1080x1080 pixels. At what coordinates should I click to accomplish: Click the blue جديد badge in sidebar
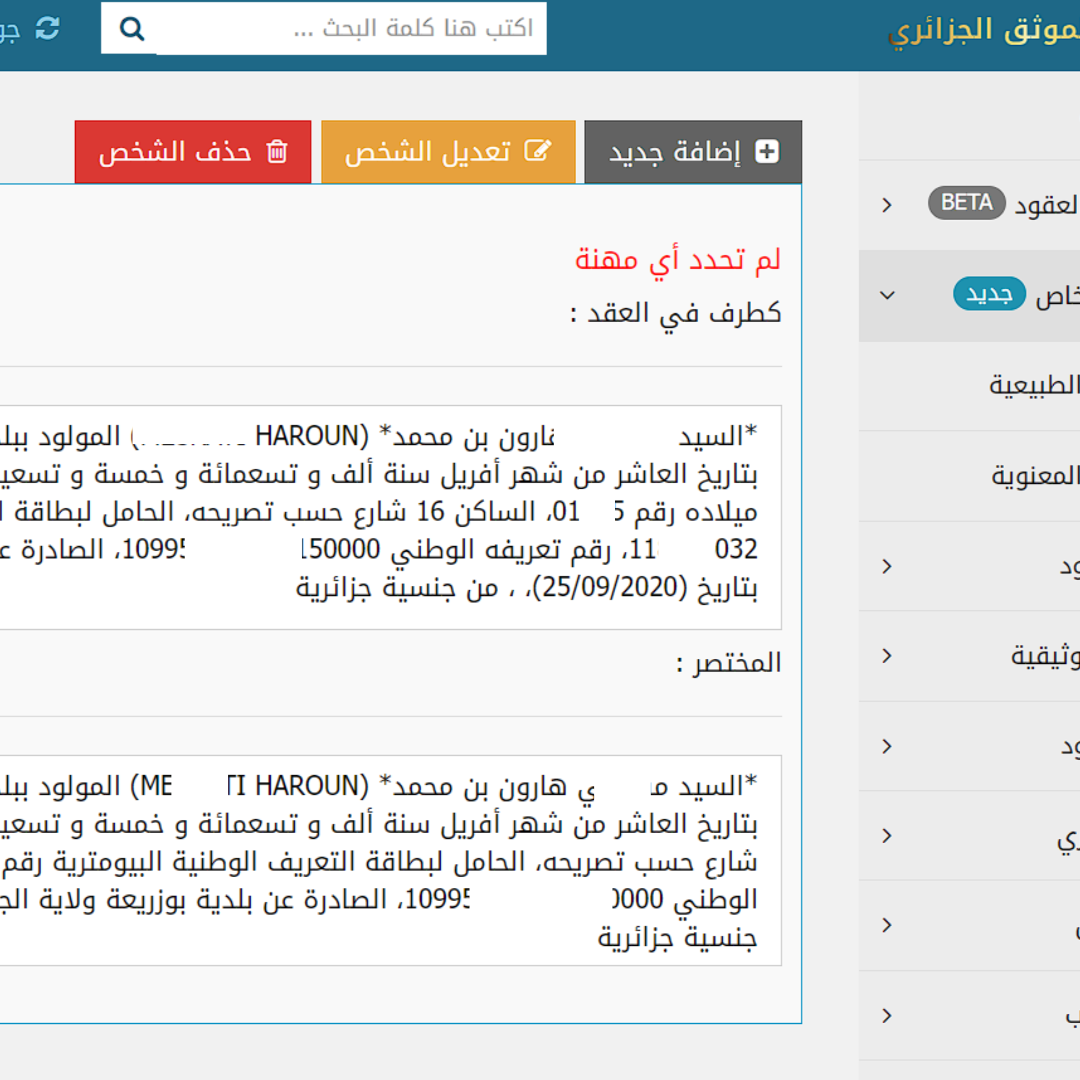pos(989,295)
